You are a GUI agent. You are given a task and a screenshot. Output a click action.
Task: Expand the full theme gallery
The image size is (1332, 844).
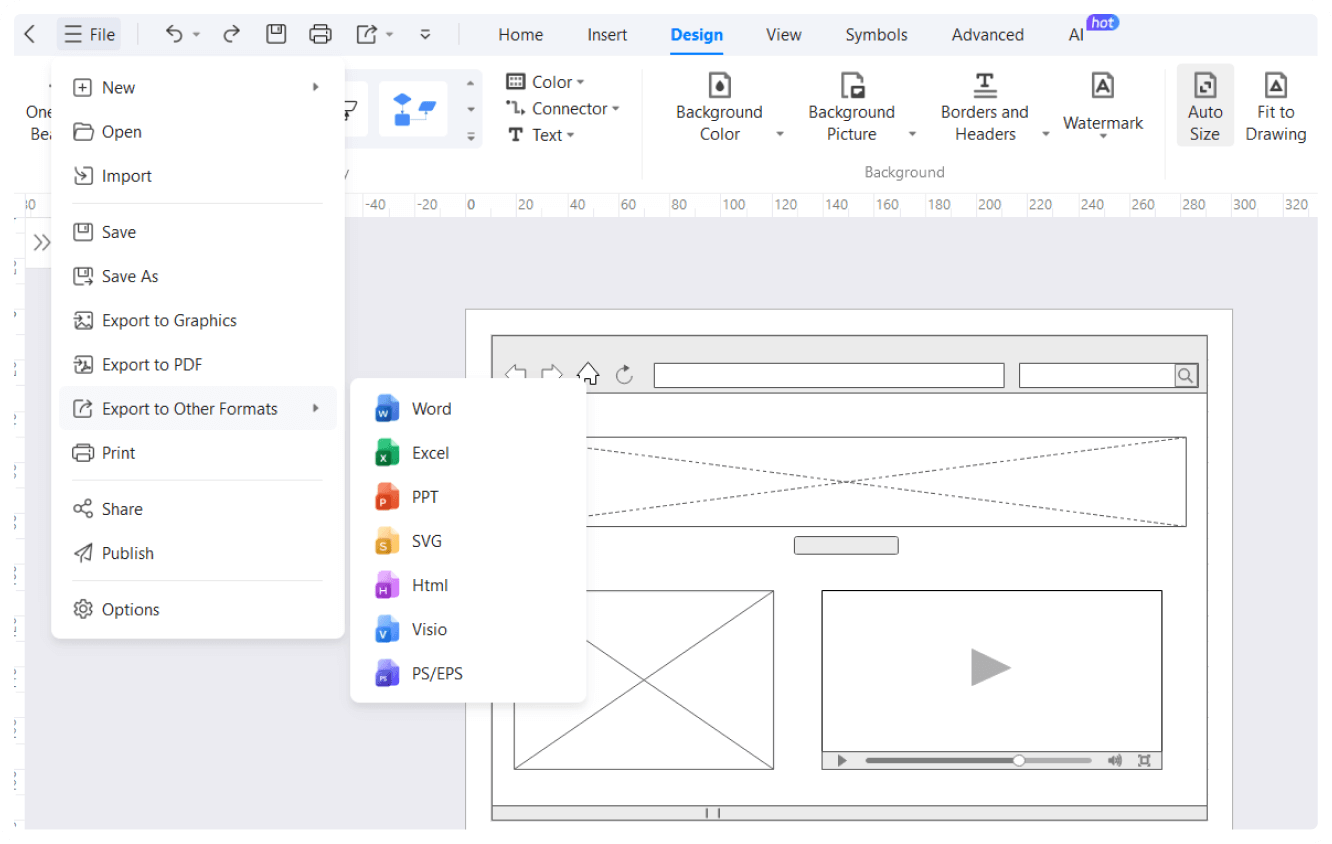[x=470, y=136]
